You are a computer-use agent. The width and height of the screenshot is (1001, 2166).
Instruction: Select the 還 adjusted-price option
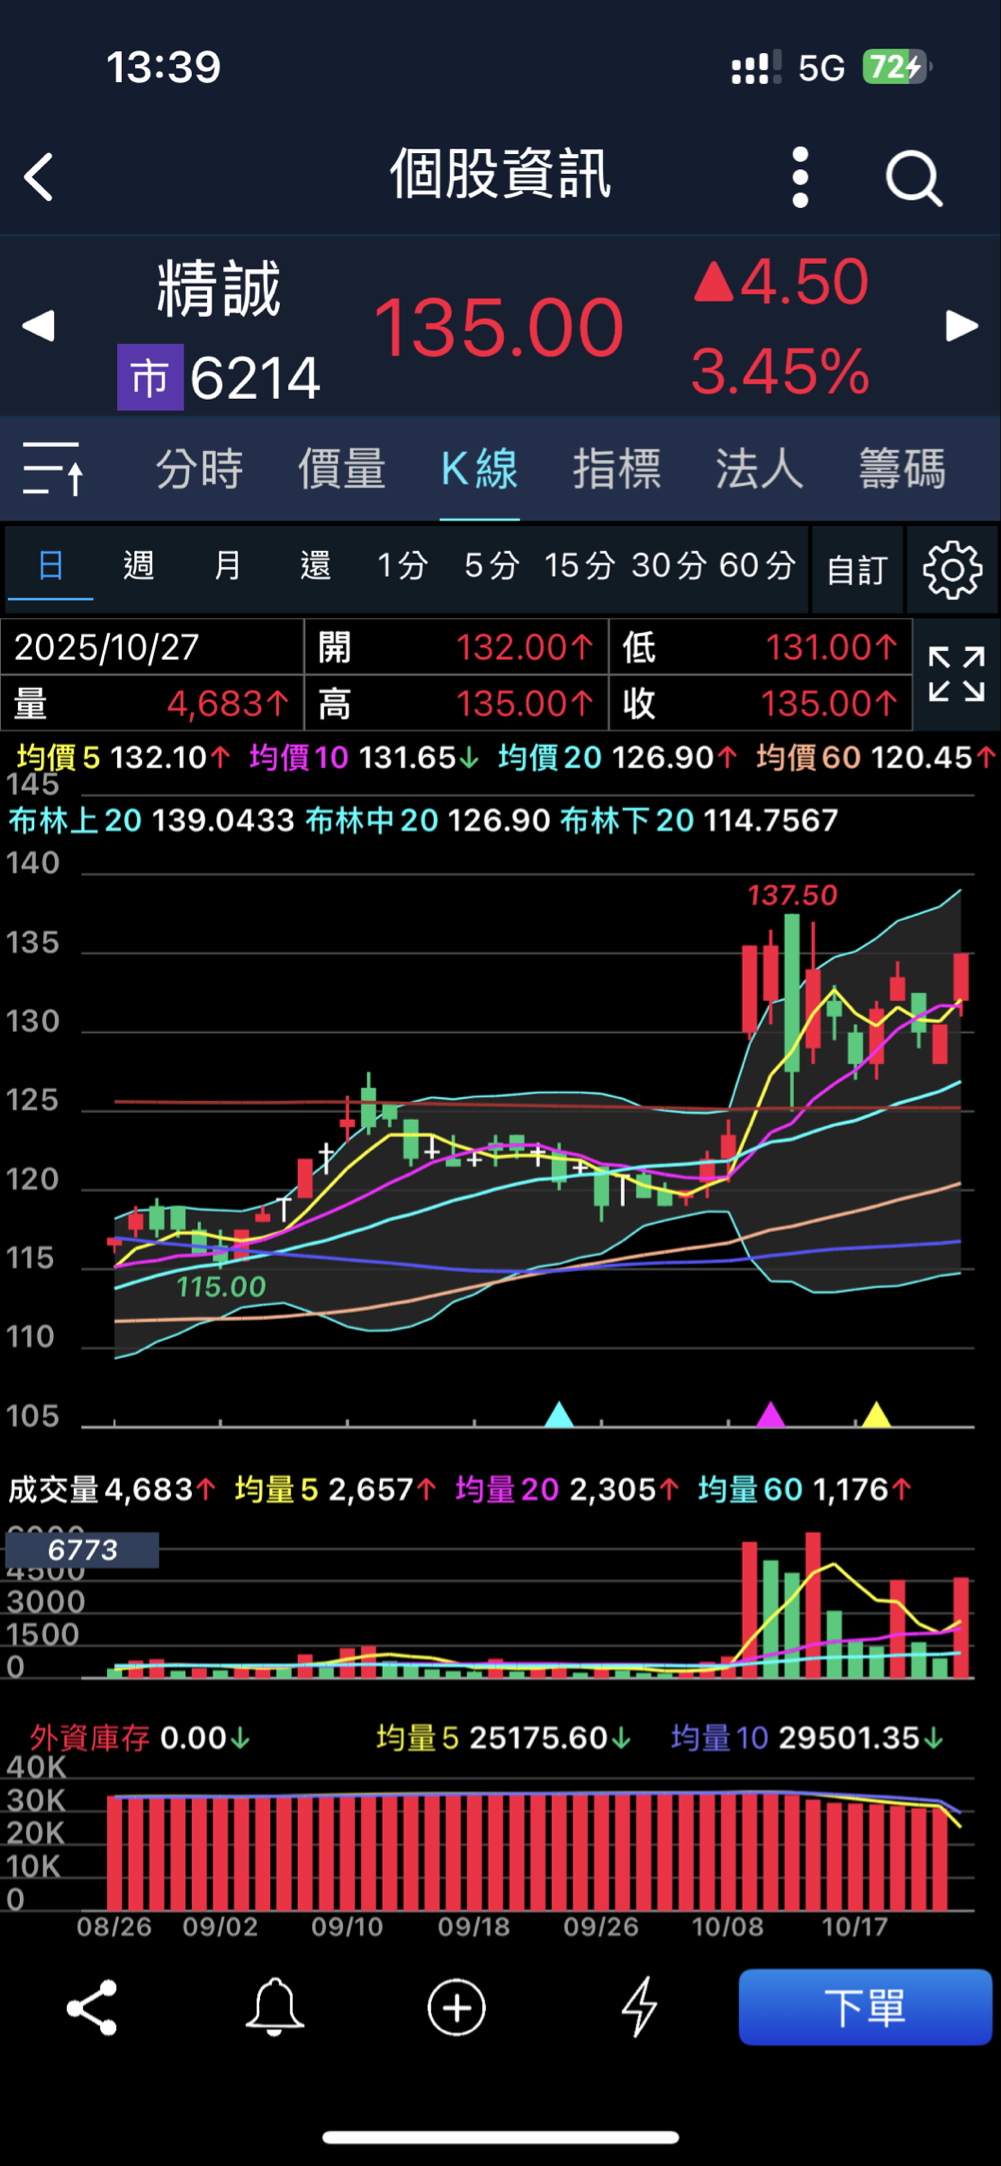click(315, 566)
